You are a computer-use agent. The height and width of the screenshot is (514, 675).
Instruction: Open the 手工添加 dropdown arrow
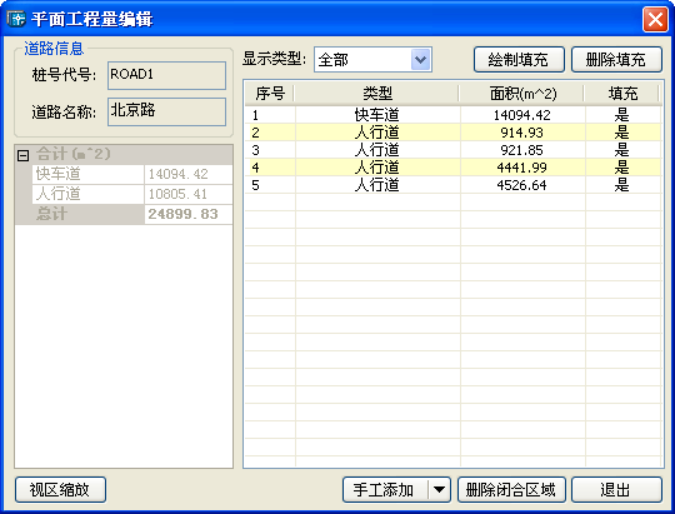tap(440, 490)
